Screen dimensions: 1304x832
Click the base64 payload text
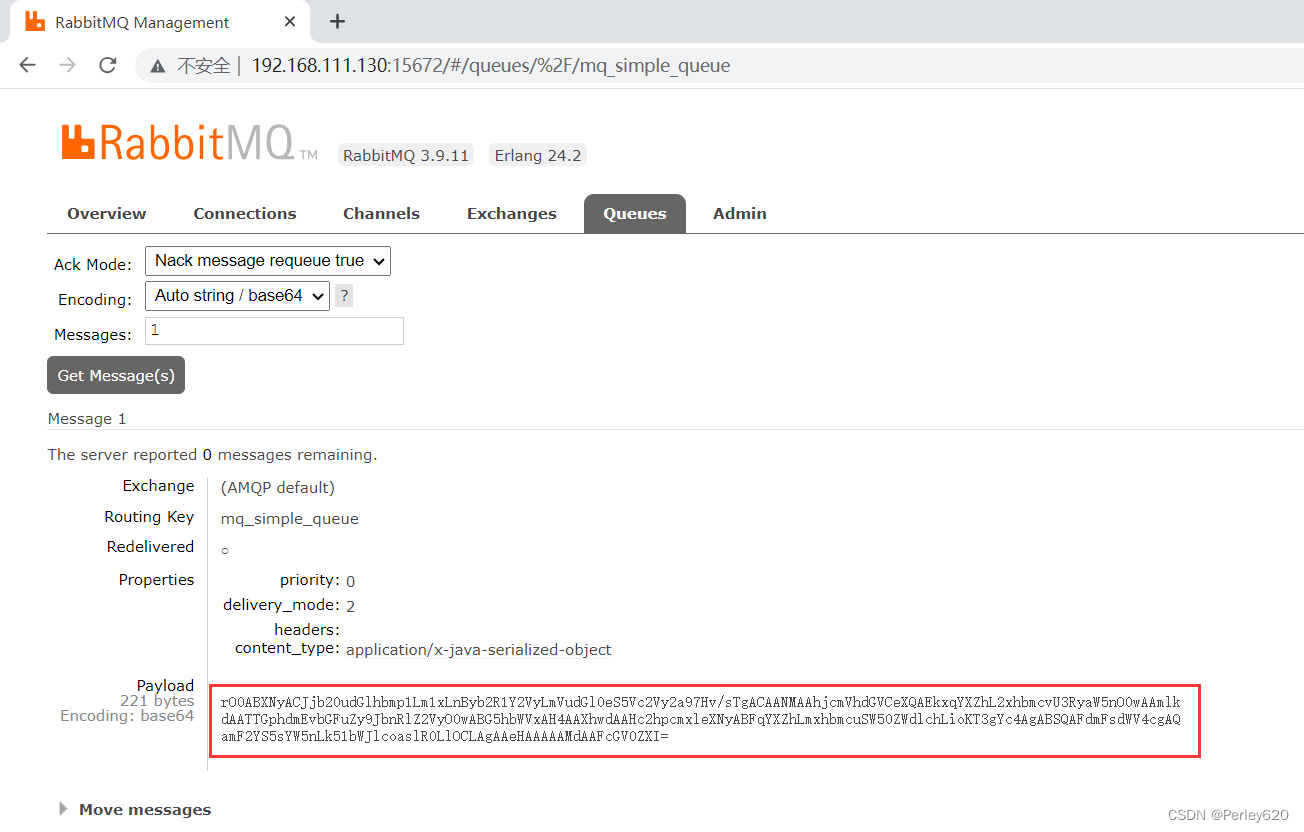click(x=701, y=720)
